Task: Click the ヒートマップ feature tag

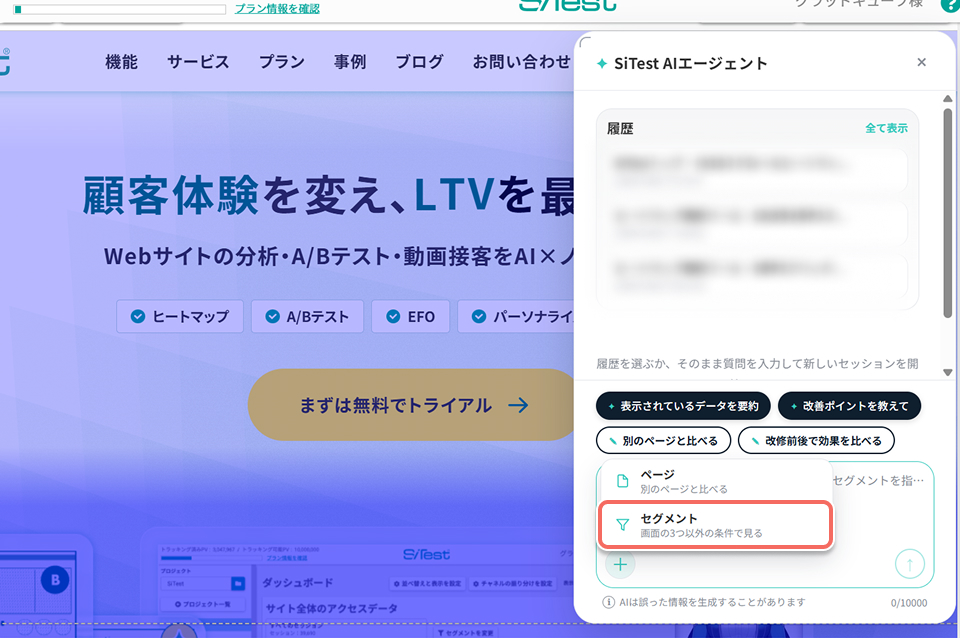Action: click(180, 317)
